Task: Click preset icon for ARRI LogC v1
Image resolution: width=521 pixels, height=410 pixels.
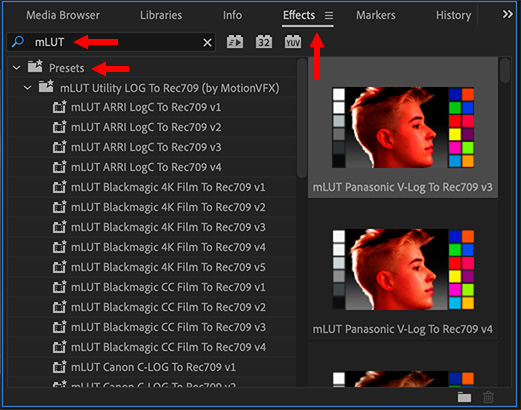Action: pyautogui.click(x=60, y=107)
